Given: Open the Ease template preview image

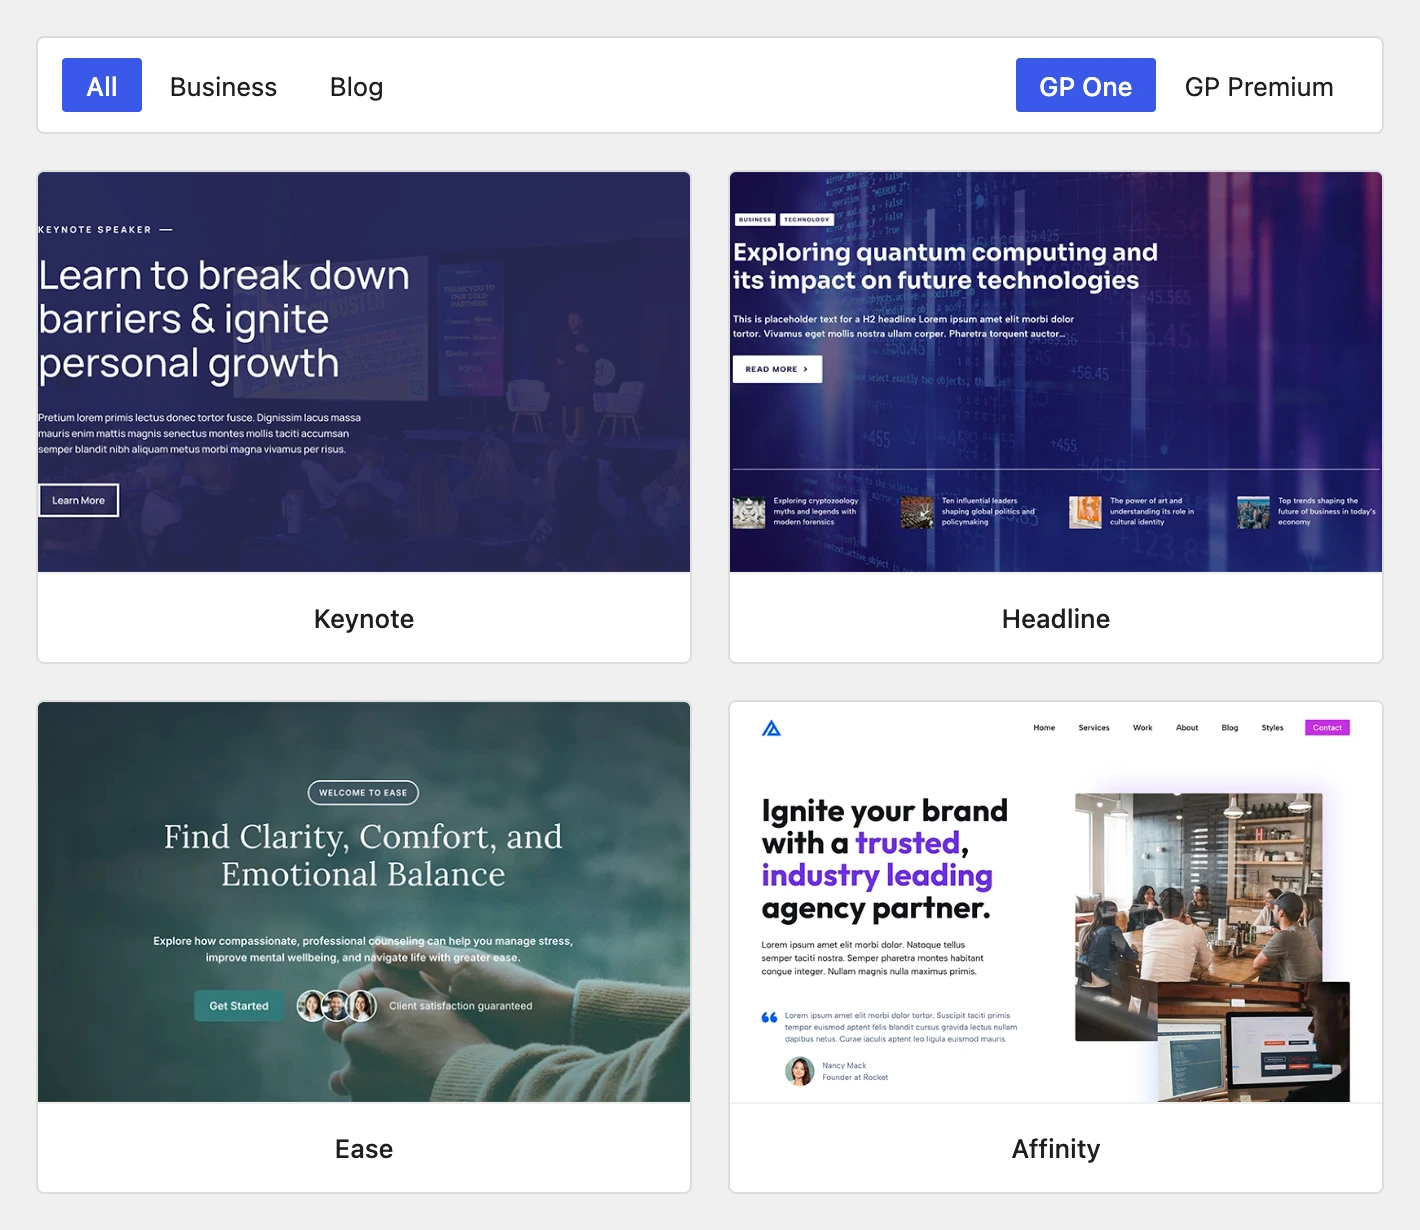Looking at the screenshot, I should pos(364,902).
